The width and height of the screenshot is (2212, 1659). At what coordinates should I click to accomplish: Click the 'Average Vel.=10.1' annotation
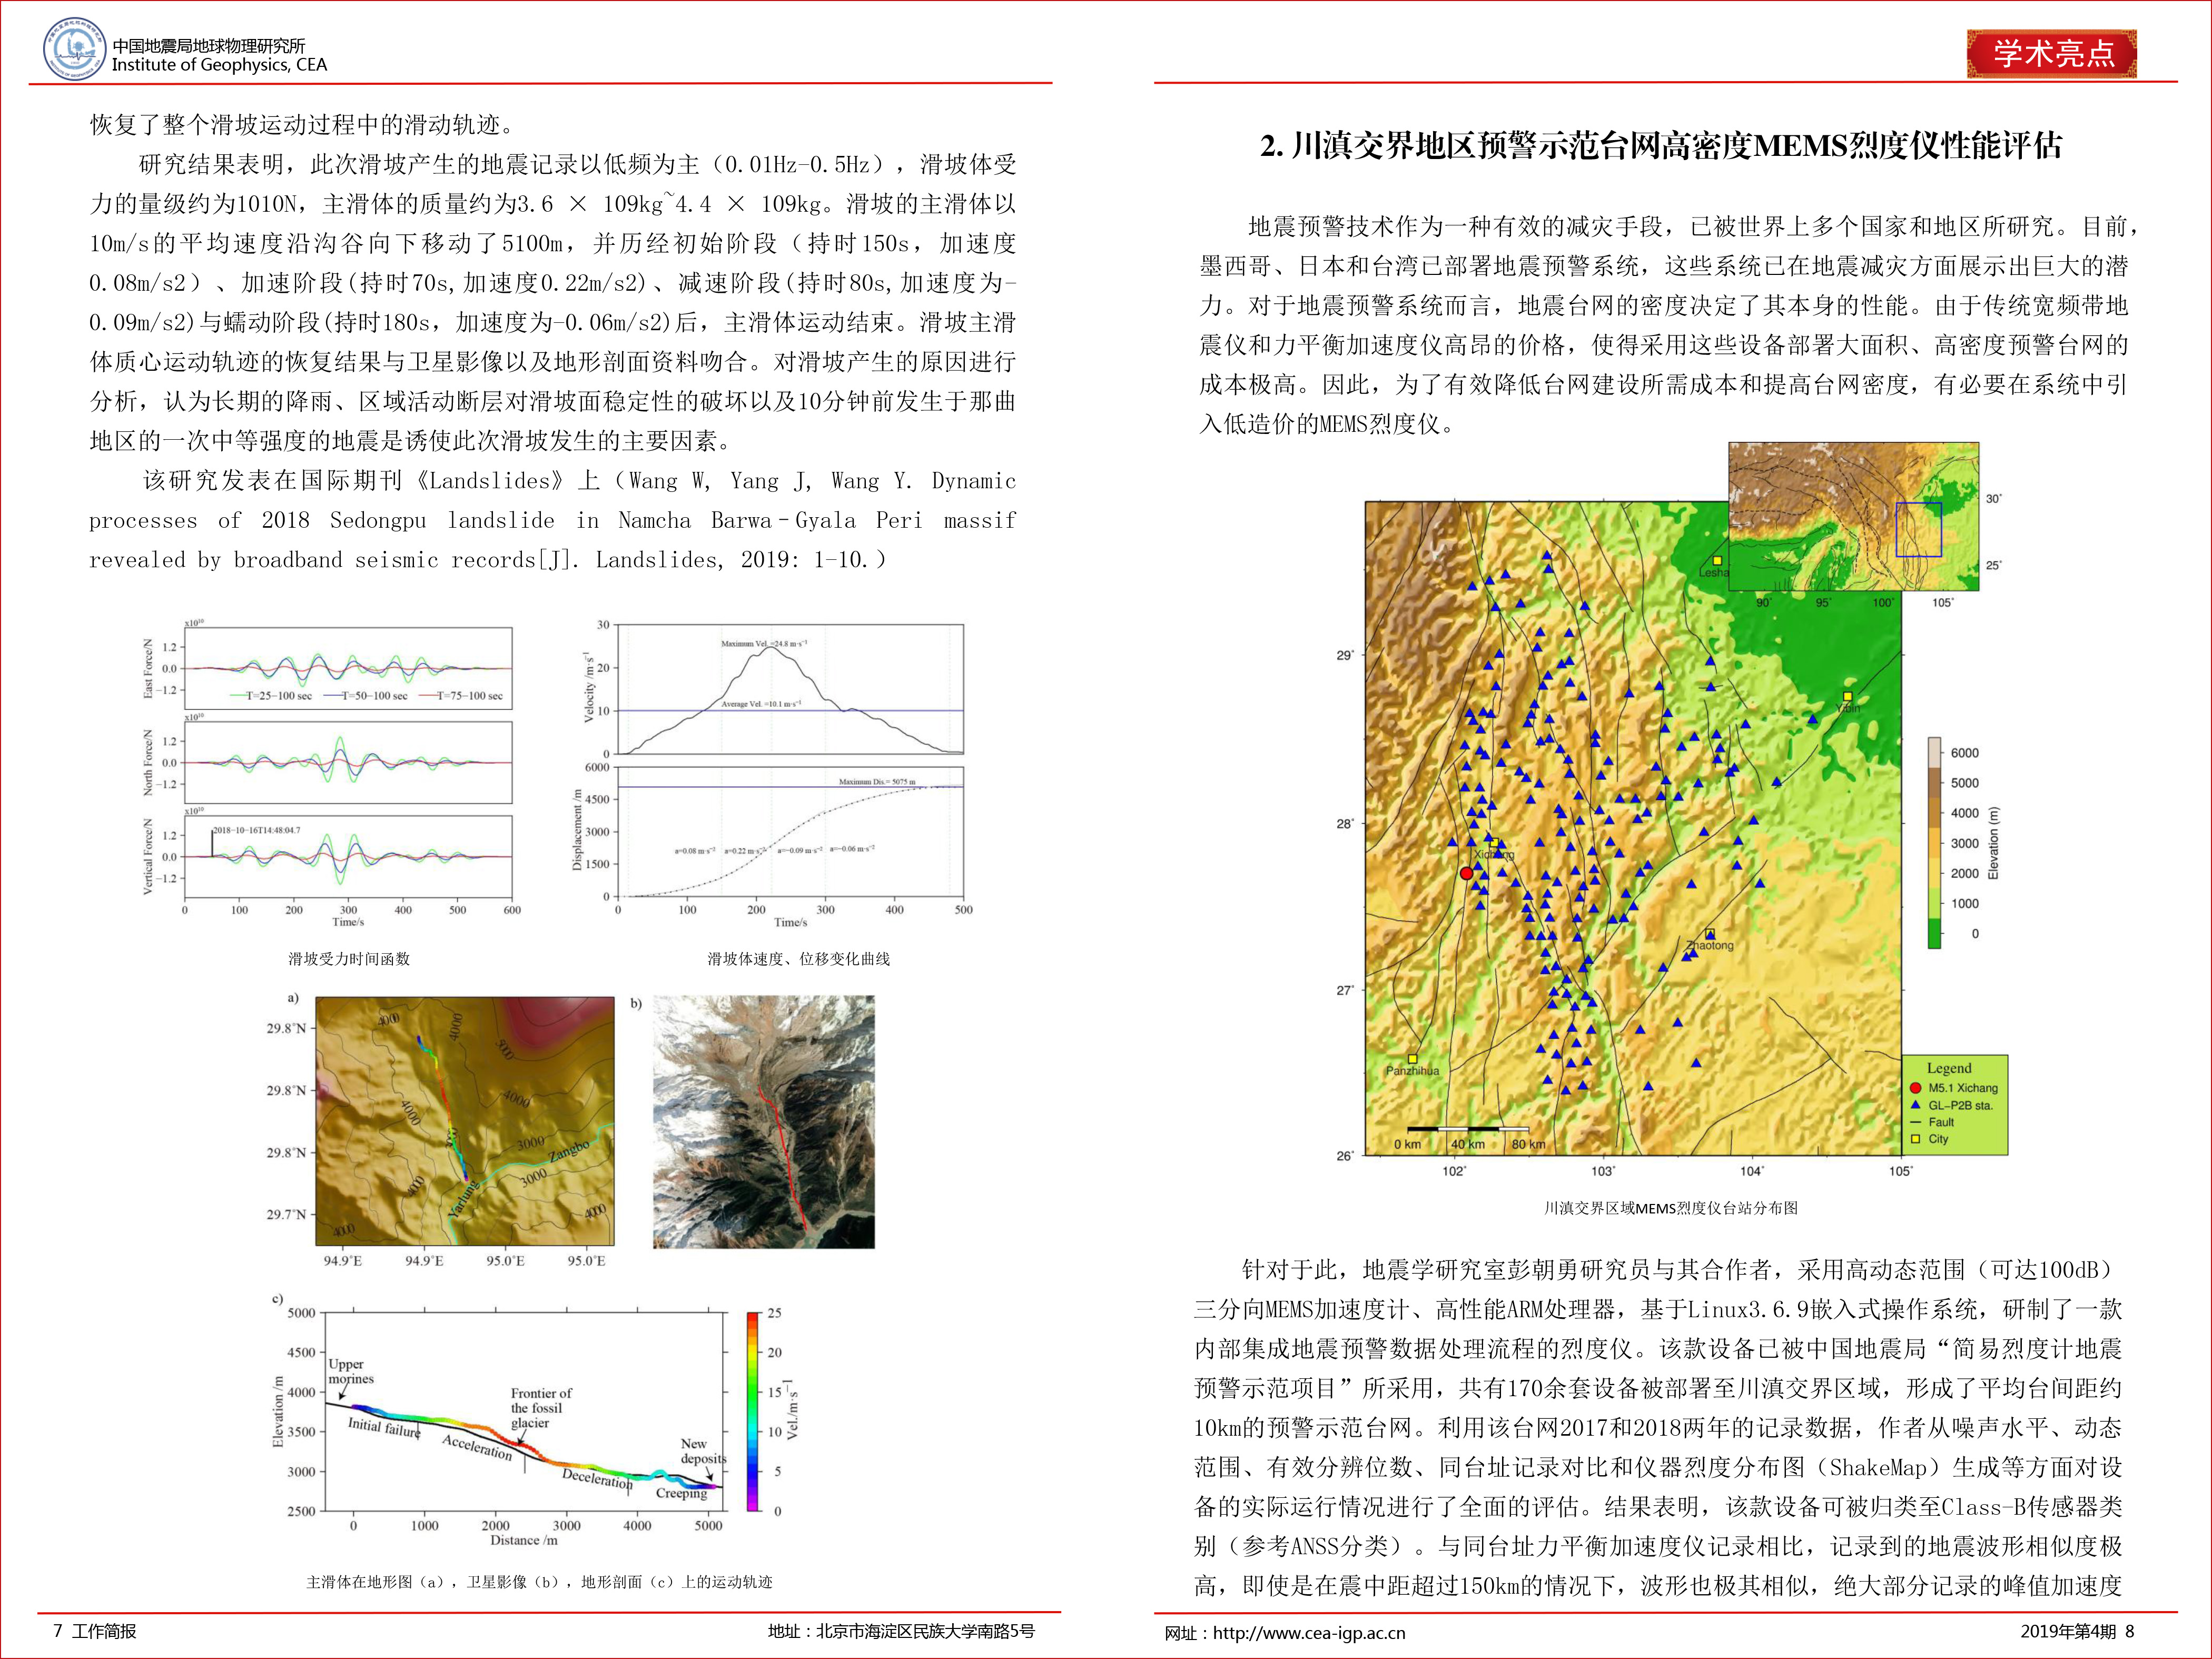[x=761, y=704]
